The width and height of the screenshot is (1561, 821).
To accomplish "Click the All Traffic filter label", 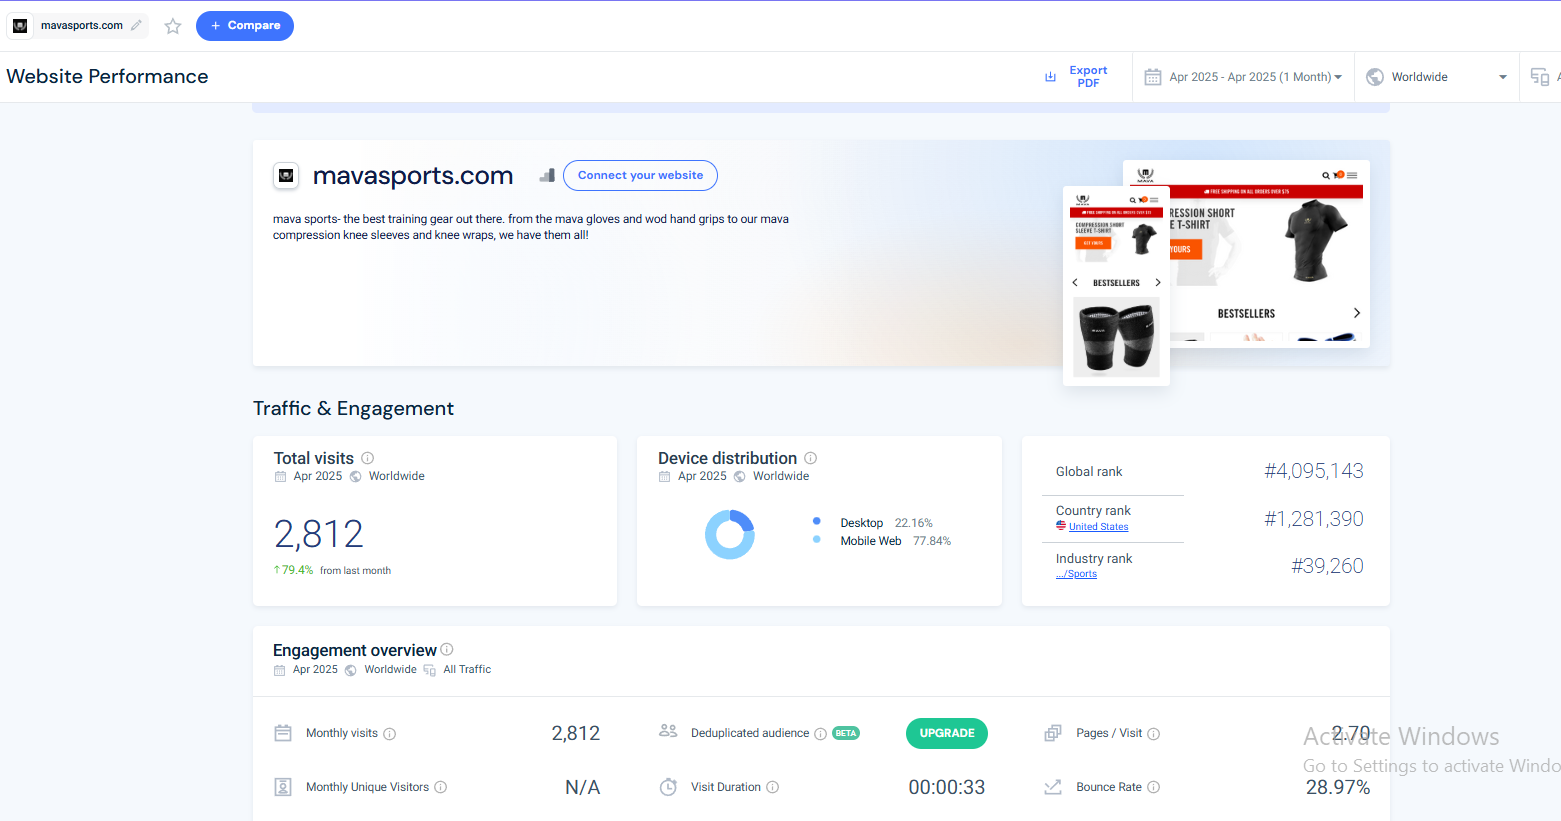I will click(x=467, y=669).
